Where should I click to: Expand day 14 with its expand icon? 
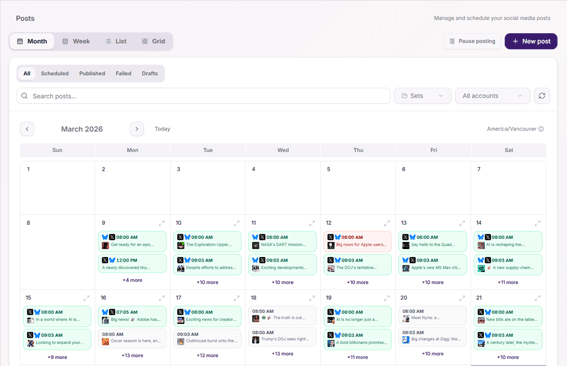click(537, 223)
